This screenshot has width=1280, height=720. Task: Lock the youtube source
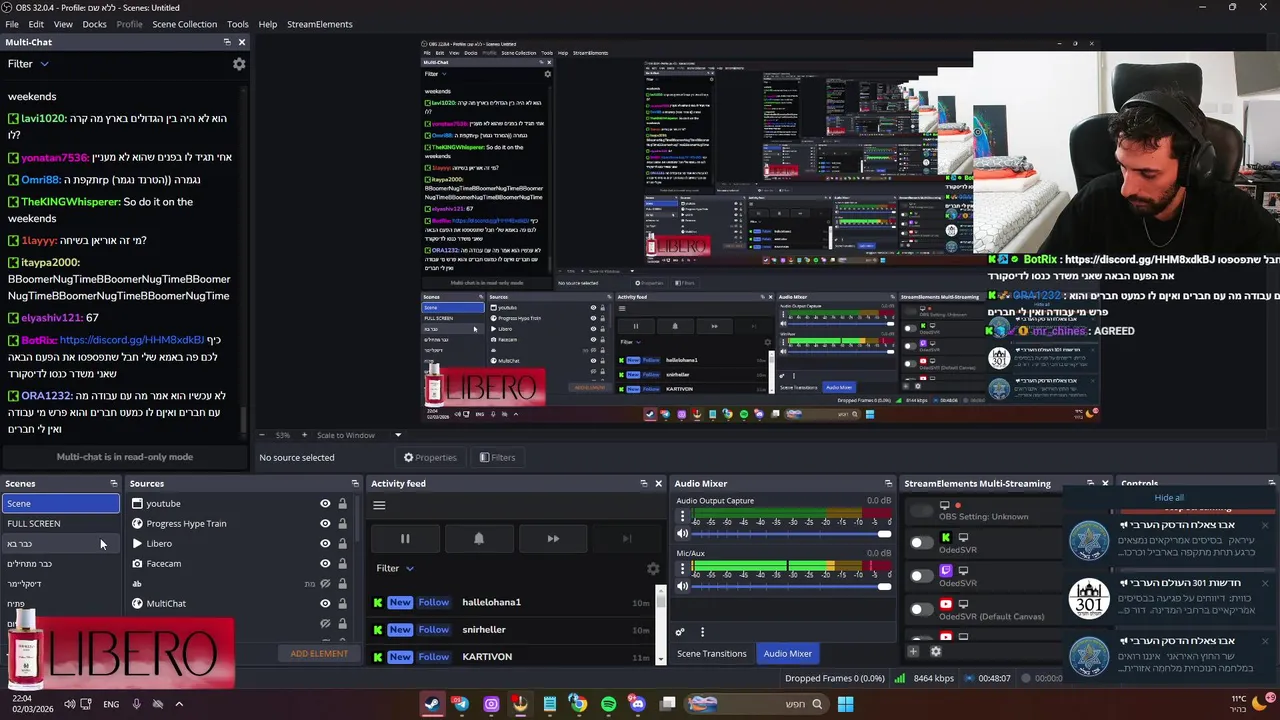pyautogui.click(x=342, y=503)
